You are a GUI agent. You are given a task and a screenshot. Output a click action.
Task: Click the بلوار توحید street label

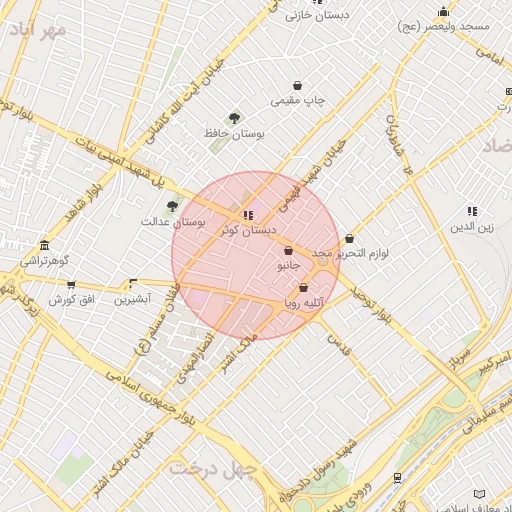[372, 305]
